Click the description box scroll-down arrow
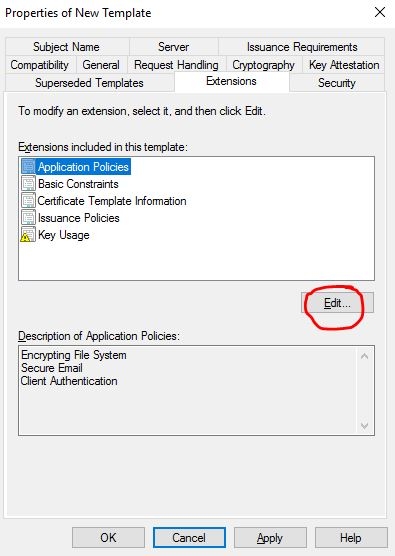The width and height of the screenshot is (395, 556). coord(365,426)
